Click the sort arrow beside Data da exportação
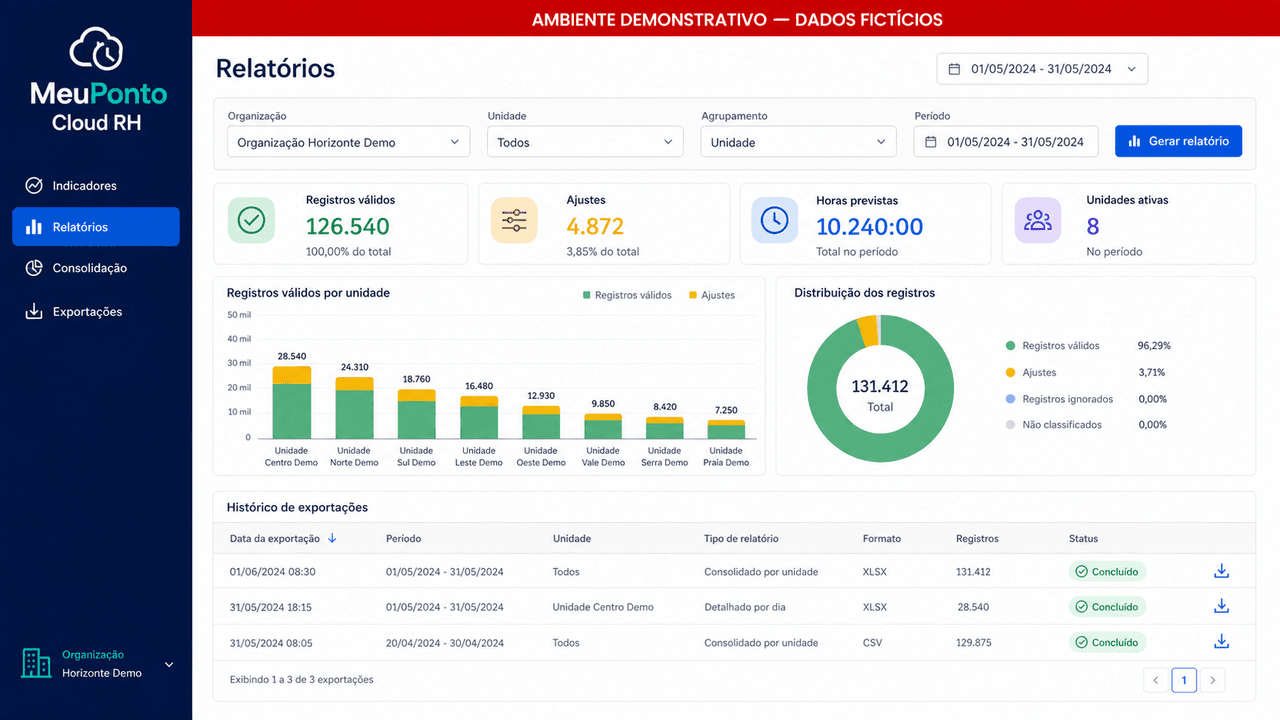1280x720 pixels. (332, 538)
